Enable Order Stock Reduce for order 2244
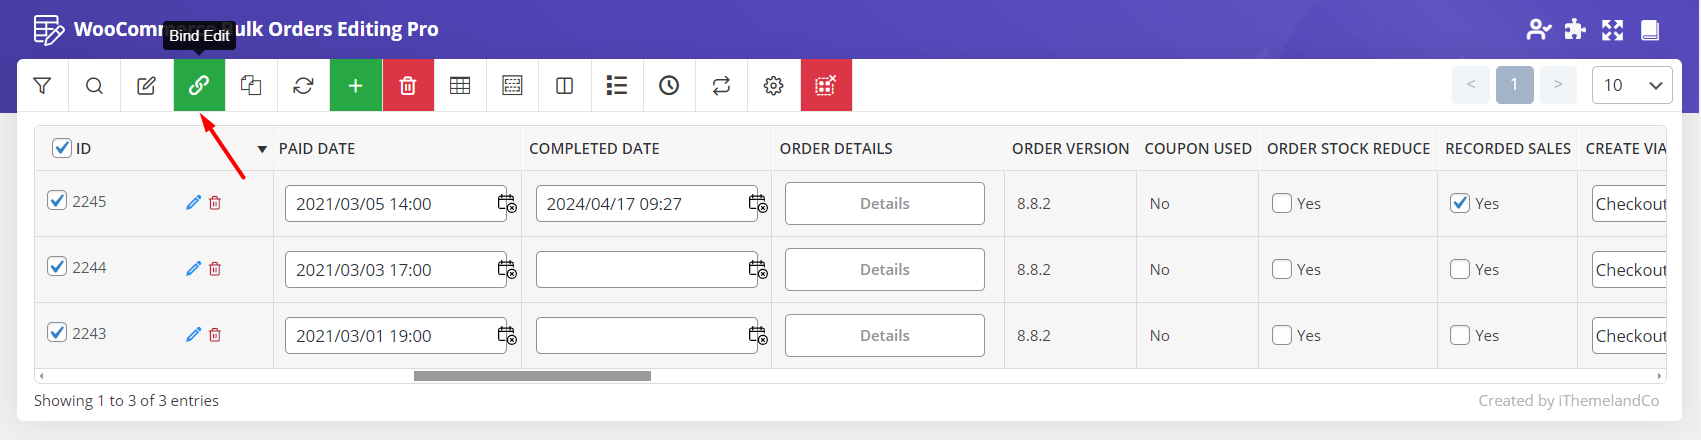The width and height of the screenshot is (1701, 440). pyautogui.click(x=1281, y=269)
